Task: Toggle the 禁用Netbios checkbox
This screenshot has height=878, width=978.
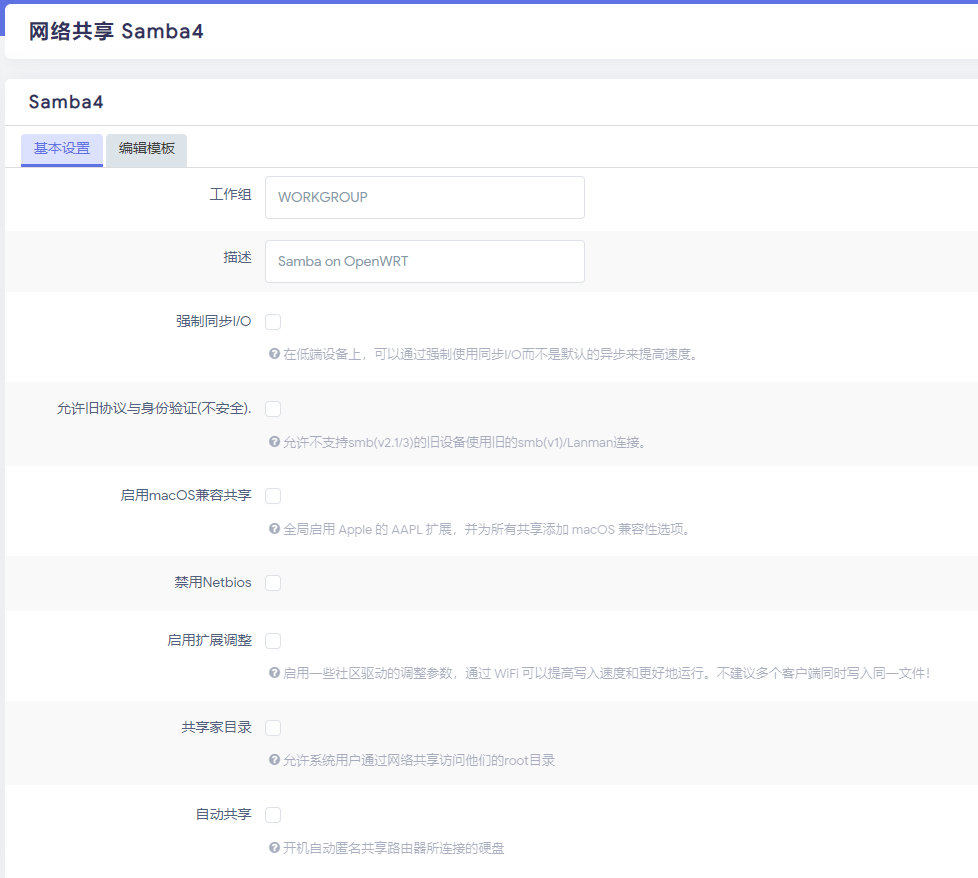Action: (273, 582)
